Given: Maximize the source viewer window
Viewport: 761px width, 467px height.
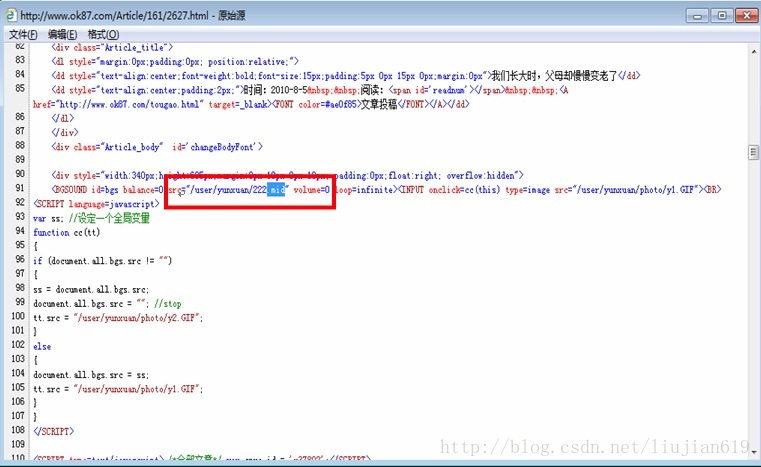Looking at the screenshot, I should point(722,16).
